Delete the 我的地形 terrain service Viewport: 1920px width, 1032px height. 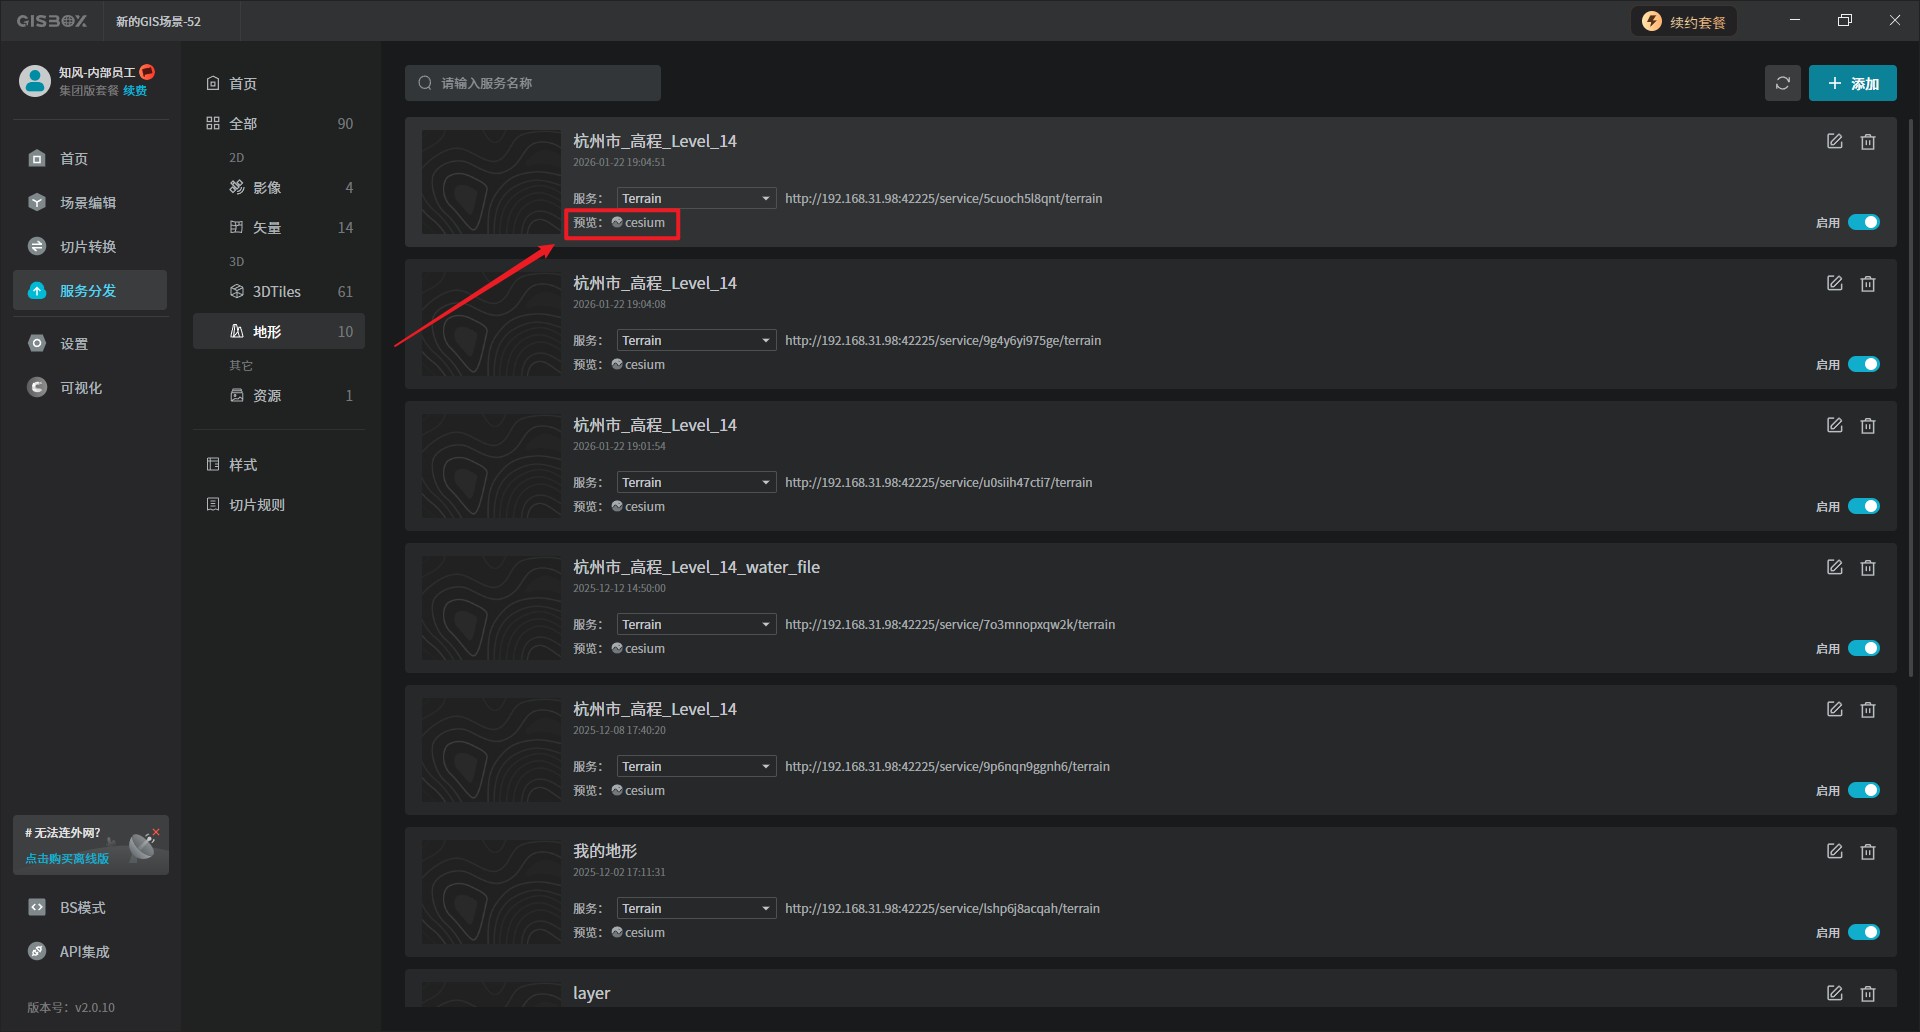(x=1867, y=852)
